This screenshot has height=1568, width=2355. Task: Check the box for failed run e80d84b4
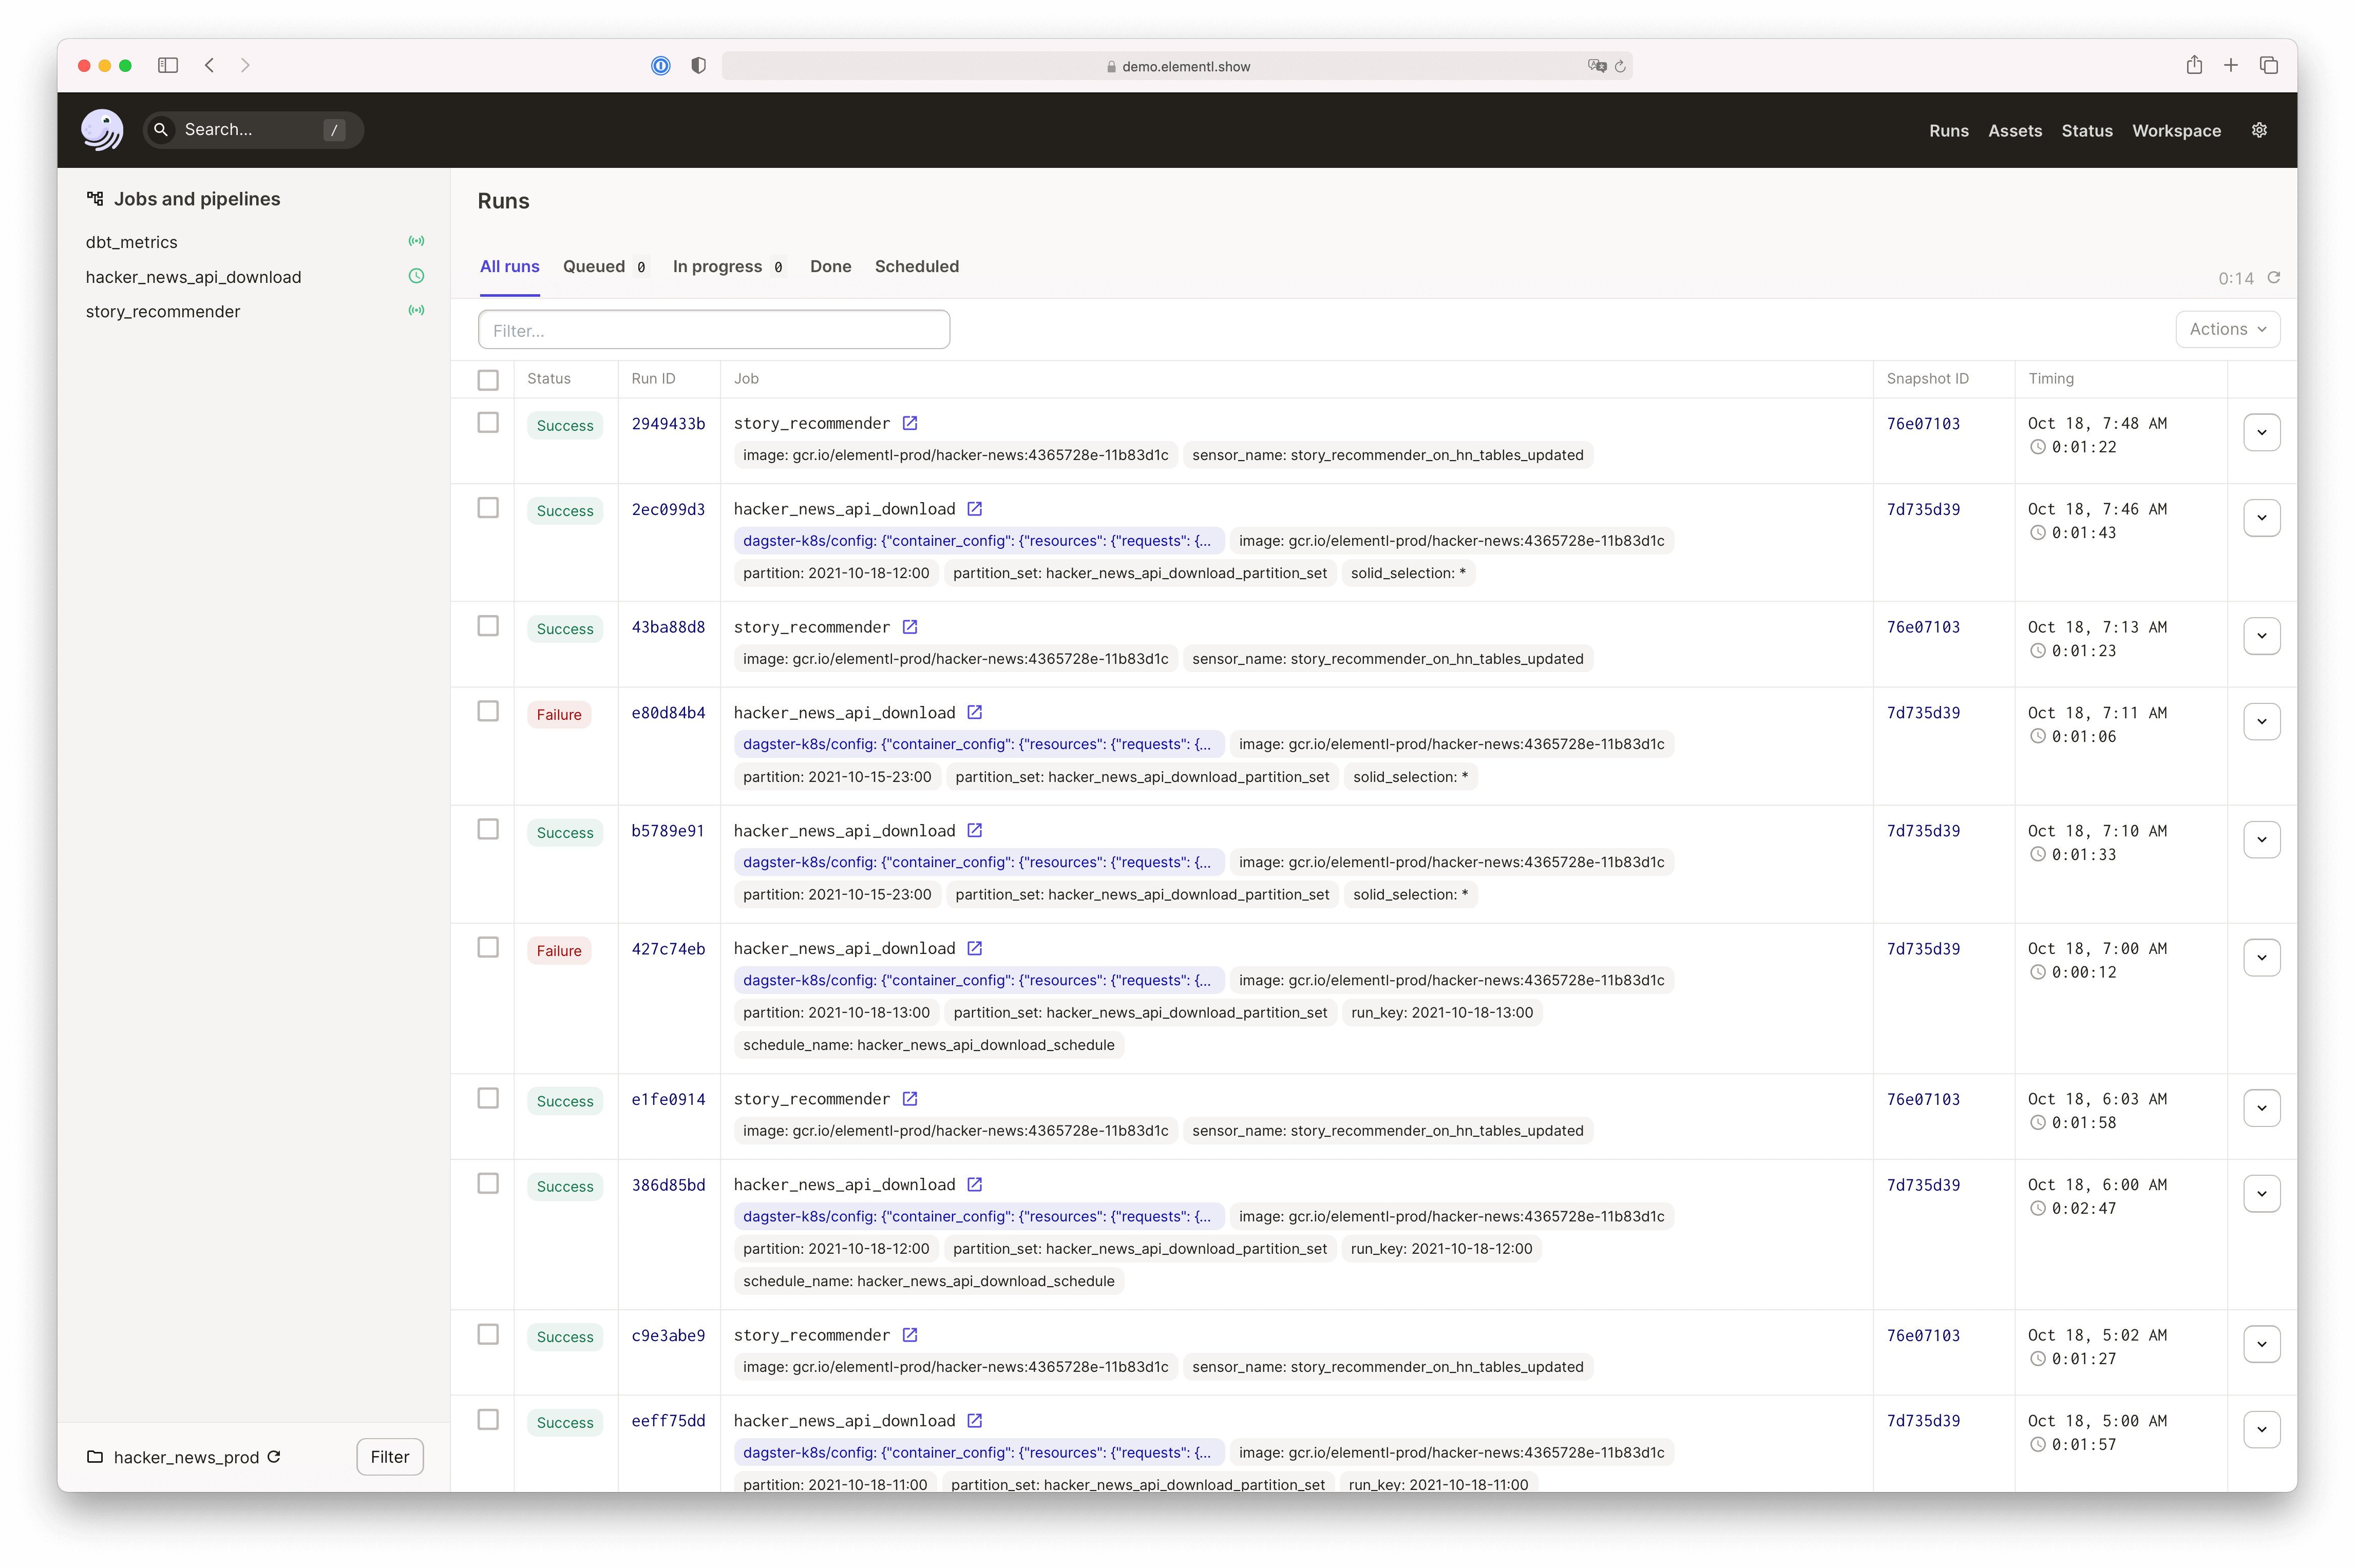[488, 711]
